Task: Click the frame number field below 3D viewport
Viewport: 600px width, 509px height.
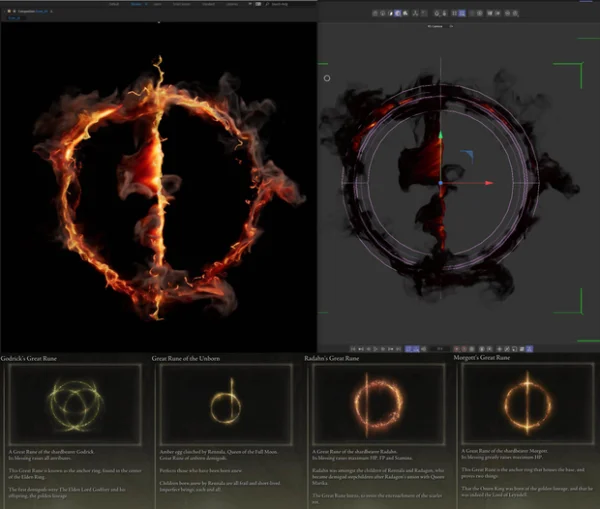Action: tap(440, 348)
